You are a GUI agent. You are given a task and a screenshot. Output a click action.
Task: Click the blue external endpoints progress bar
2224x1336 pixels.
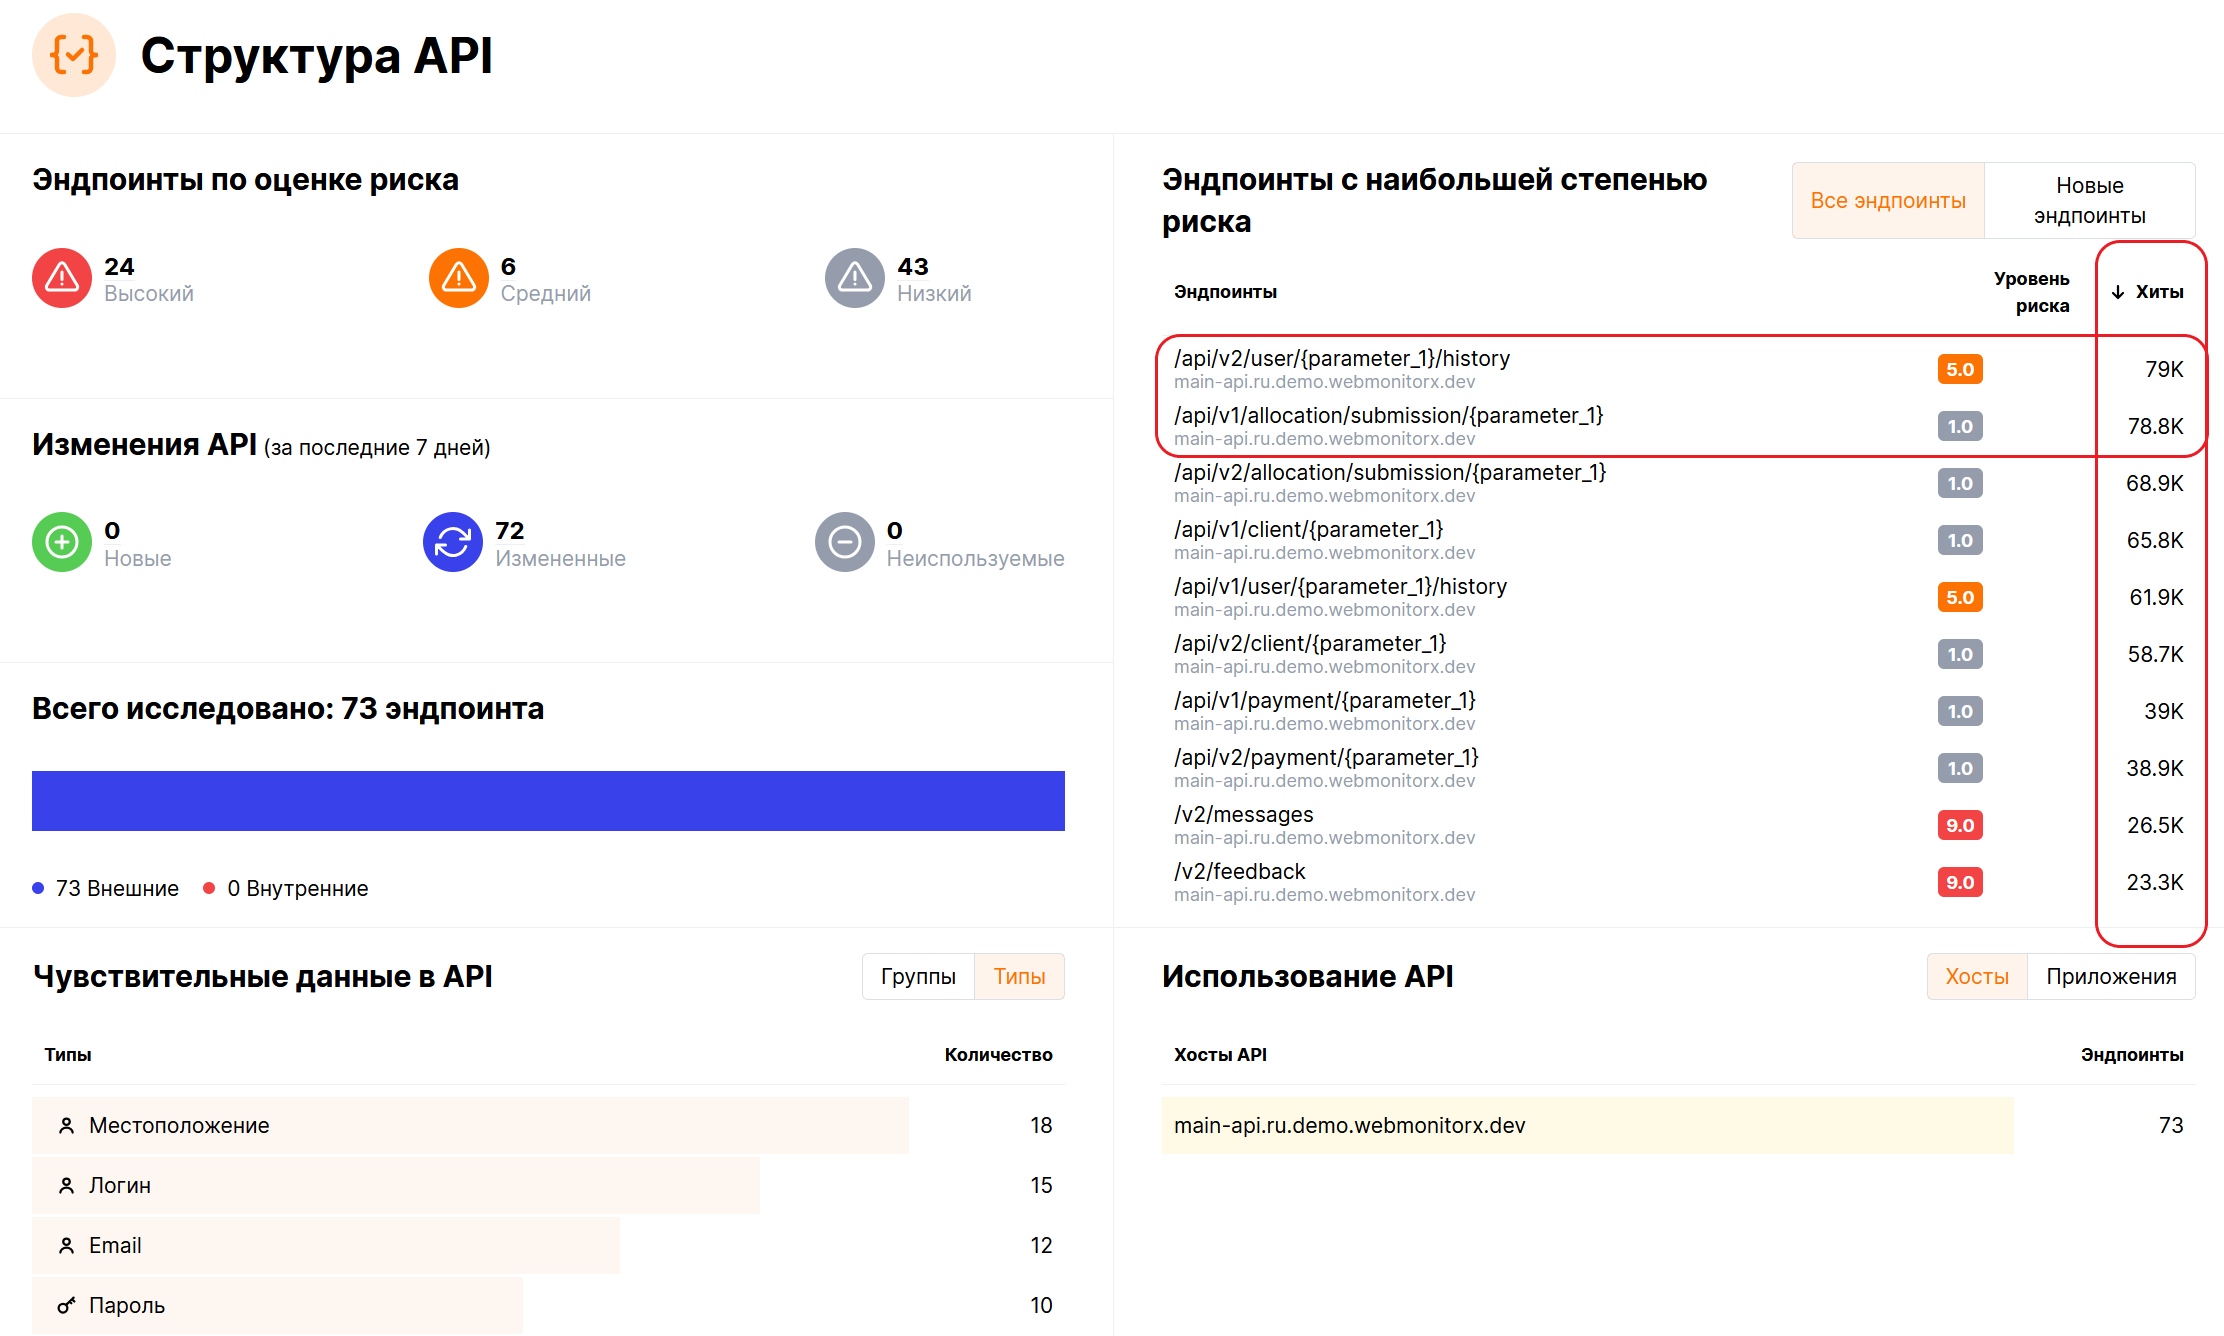click(548, 801)
